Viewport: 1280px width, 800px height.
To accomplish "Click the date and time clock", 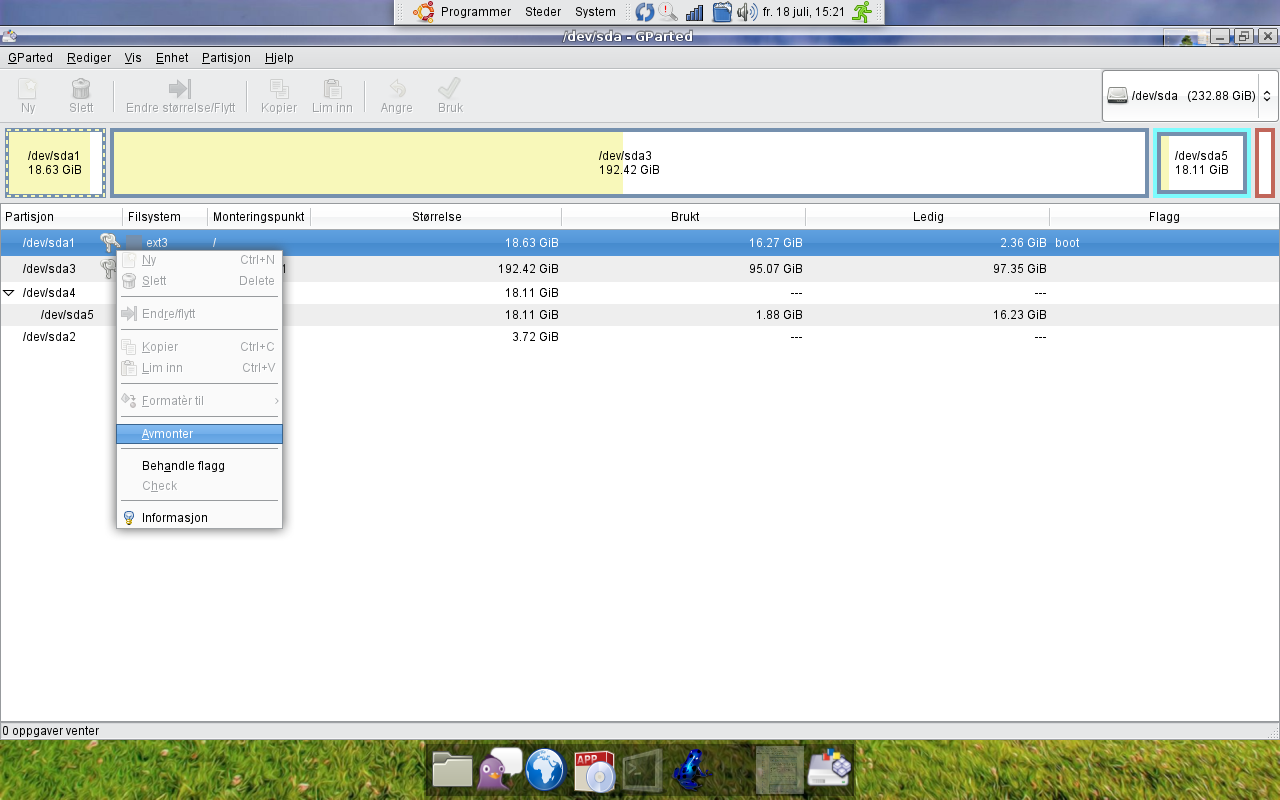I will [x=804, y=12].
